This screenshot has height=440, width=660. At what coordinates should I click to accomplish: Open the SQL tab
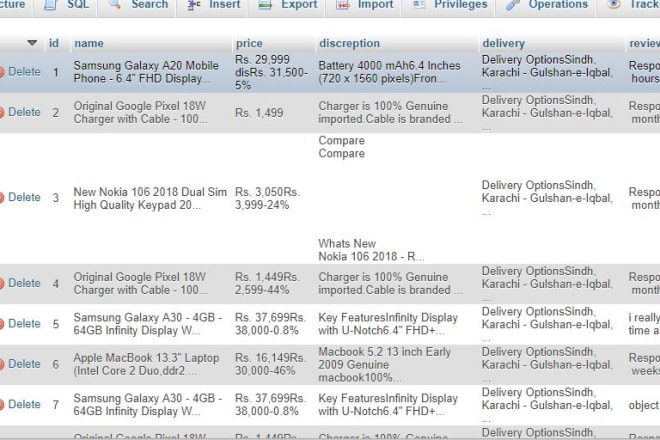66,5
